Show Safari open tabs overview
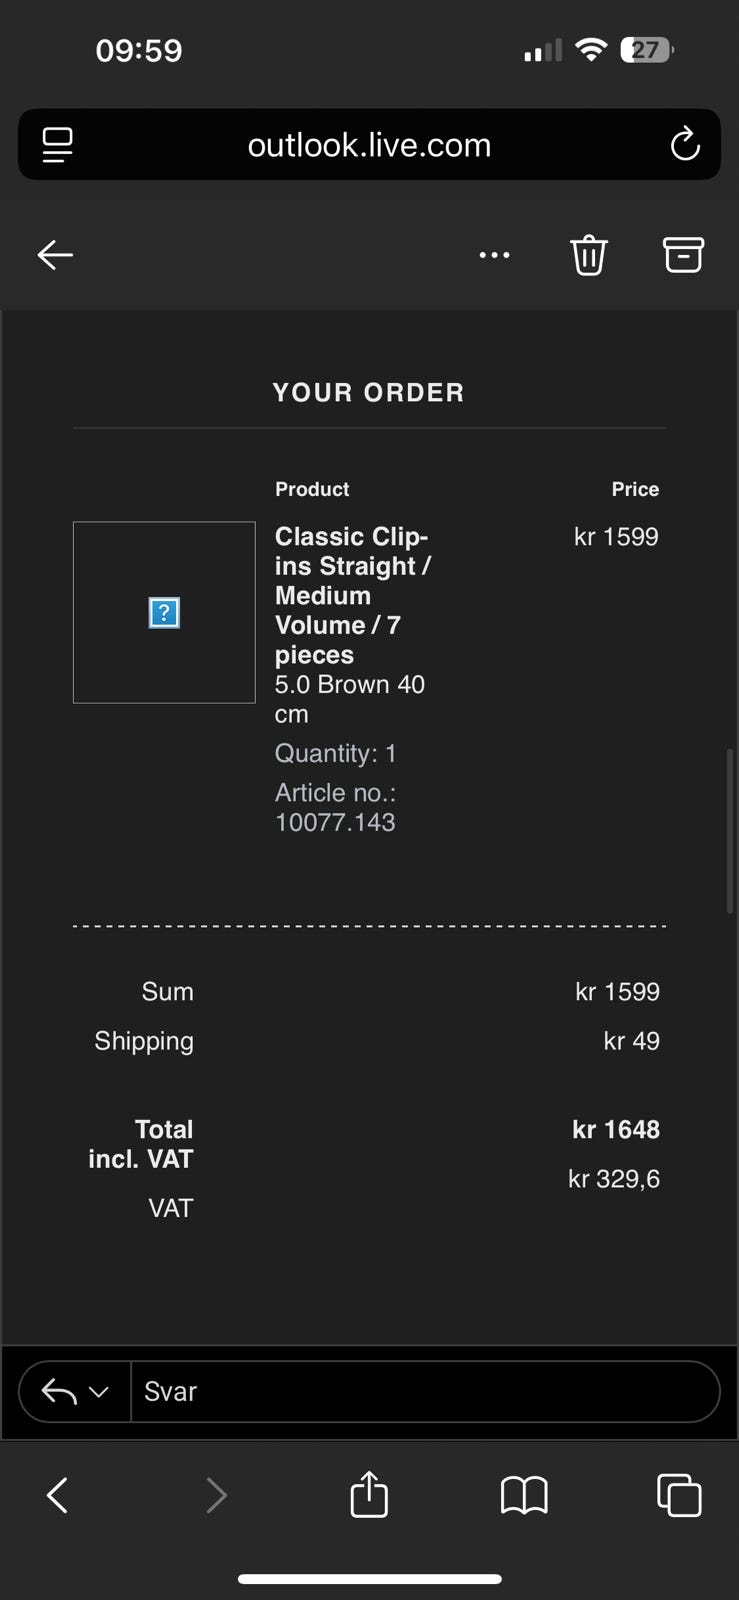 click(679, 1495)
